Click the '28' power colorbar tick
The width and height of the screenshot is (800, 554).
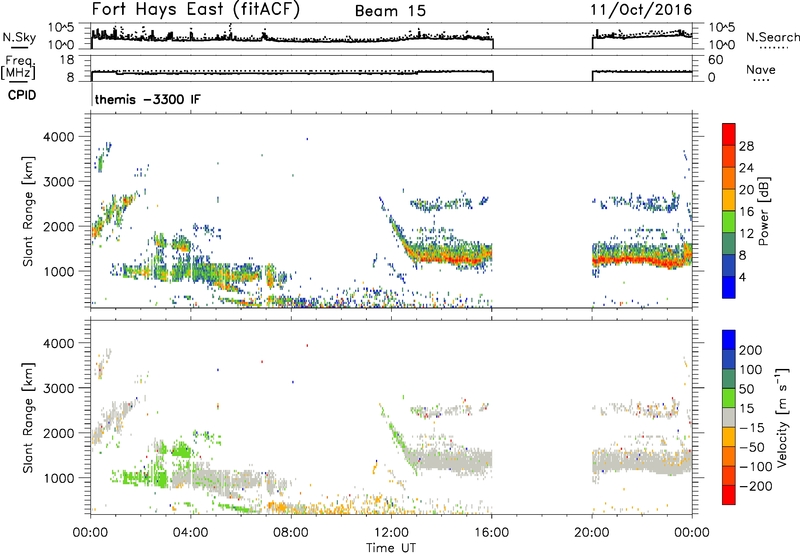[x=746, y=146]
